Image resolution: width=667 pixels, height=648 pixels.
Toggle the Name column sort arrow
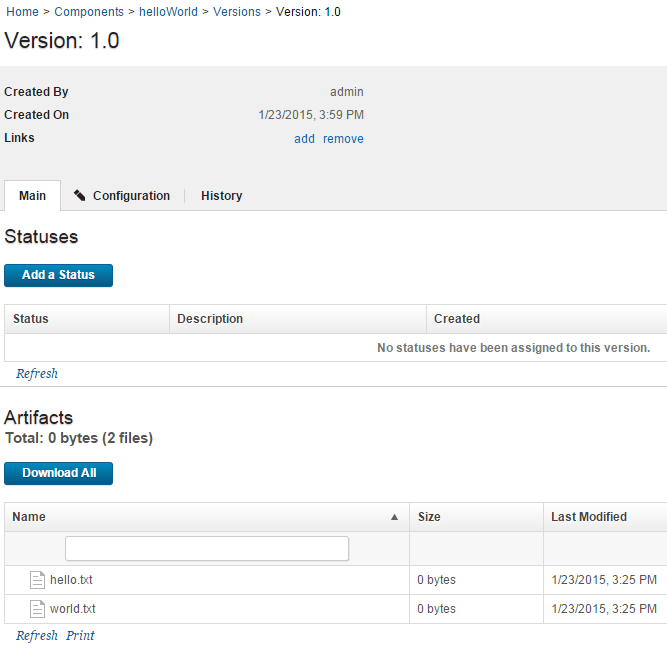tap(394, 517)
